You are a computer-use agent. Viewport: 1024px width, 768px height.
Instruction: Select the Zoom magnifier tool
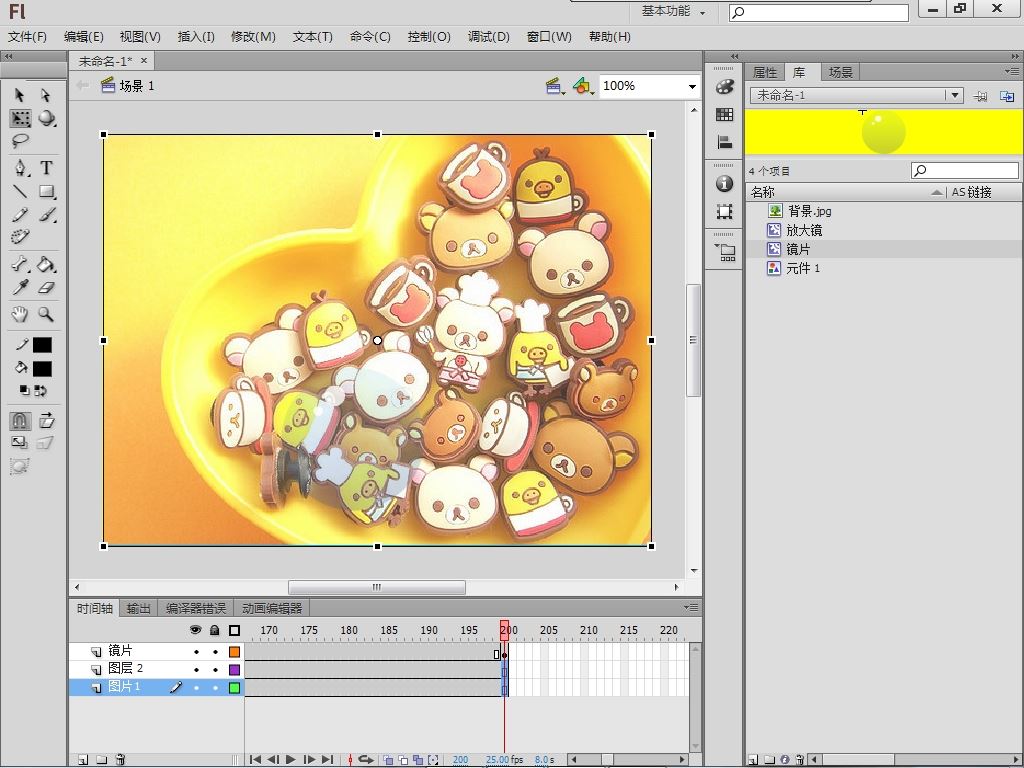(46, 314)
